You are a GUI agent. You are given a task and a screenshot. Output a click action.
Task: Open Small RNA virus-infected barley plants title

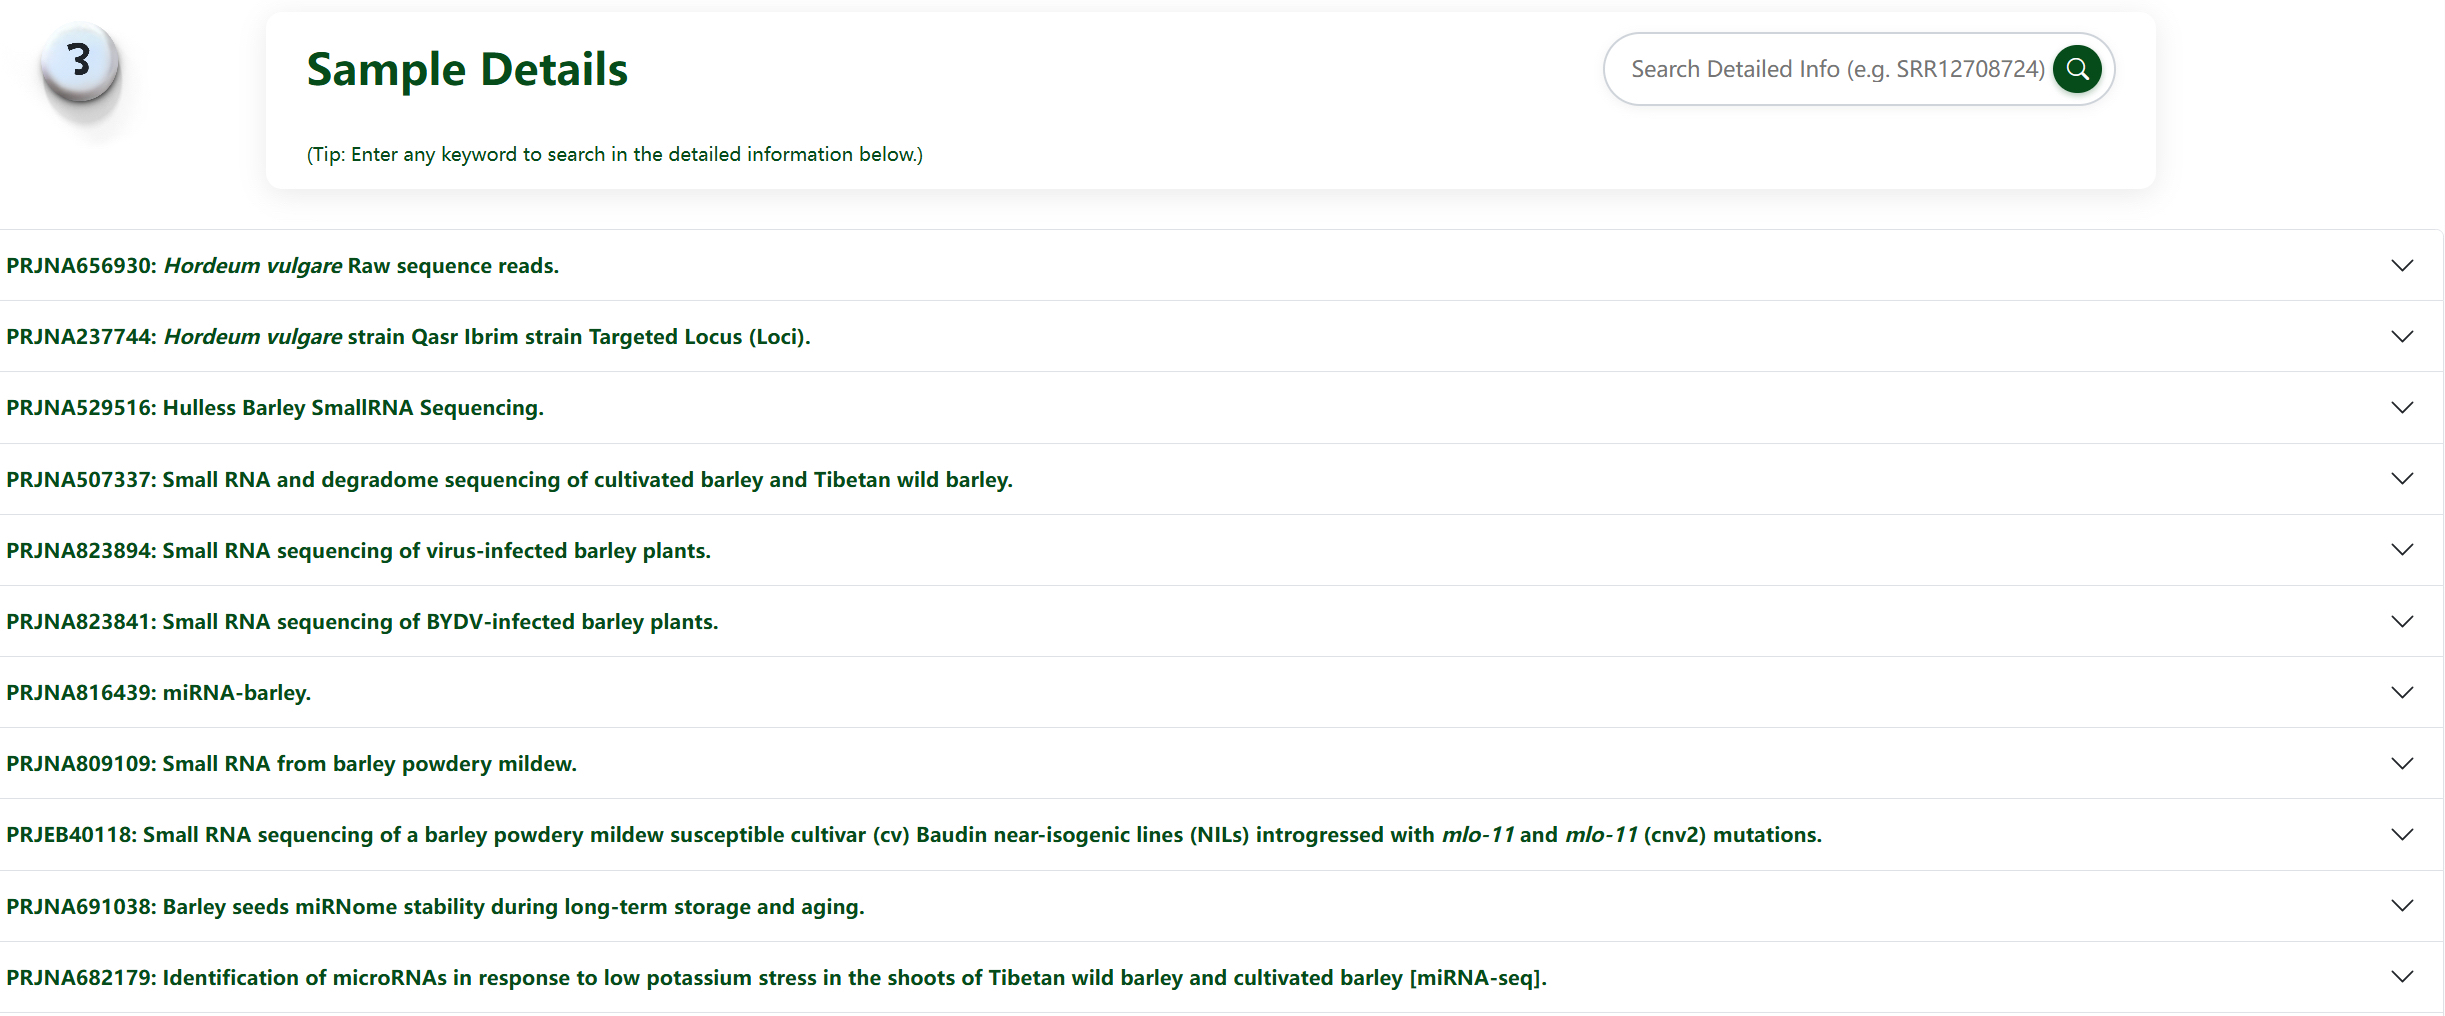(359, 551)
